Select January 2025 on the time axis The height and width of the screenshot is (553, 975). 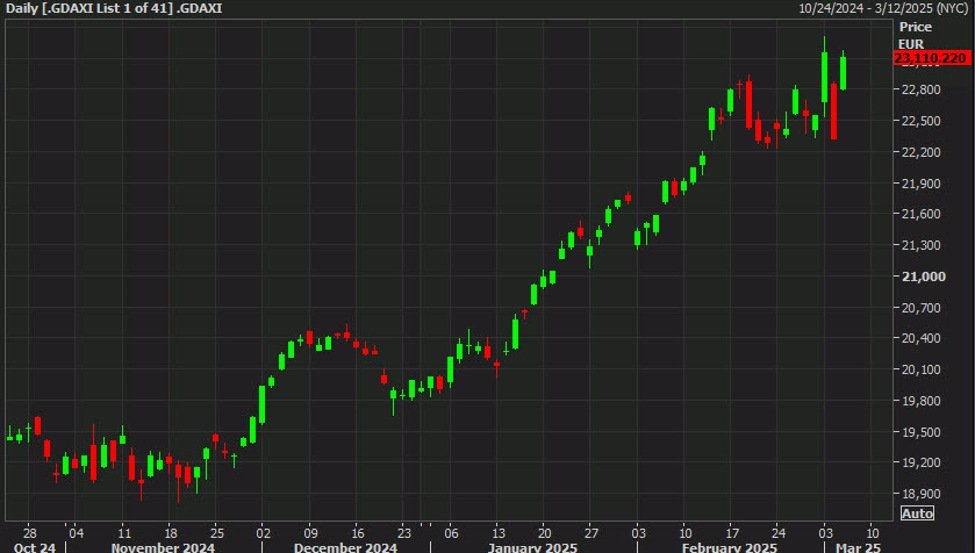point(531,546)
